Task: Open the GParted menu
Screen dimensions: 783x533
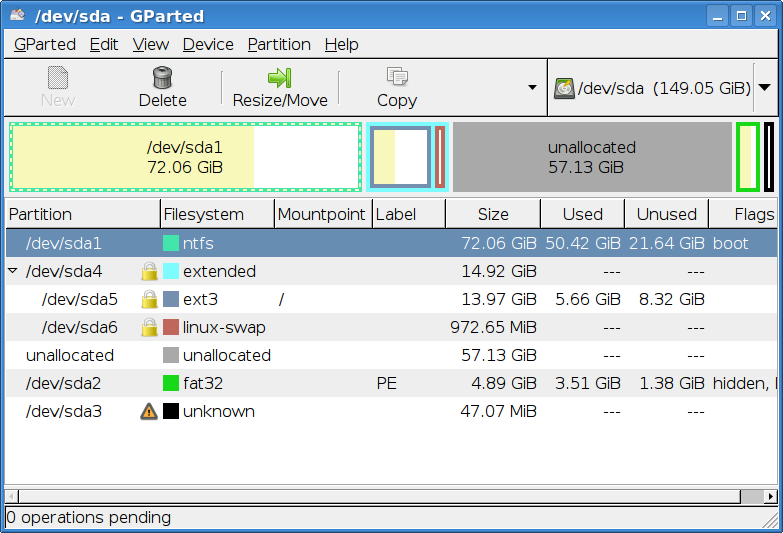Action: (45, 44)
